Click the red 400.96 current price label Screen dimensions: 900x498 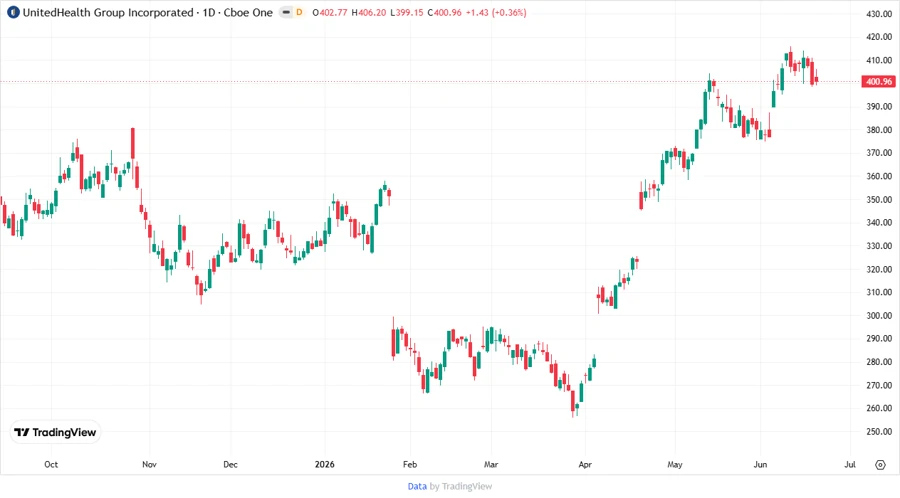[x=879, y=81]
